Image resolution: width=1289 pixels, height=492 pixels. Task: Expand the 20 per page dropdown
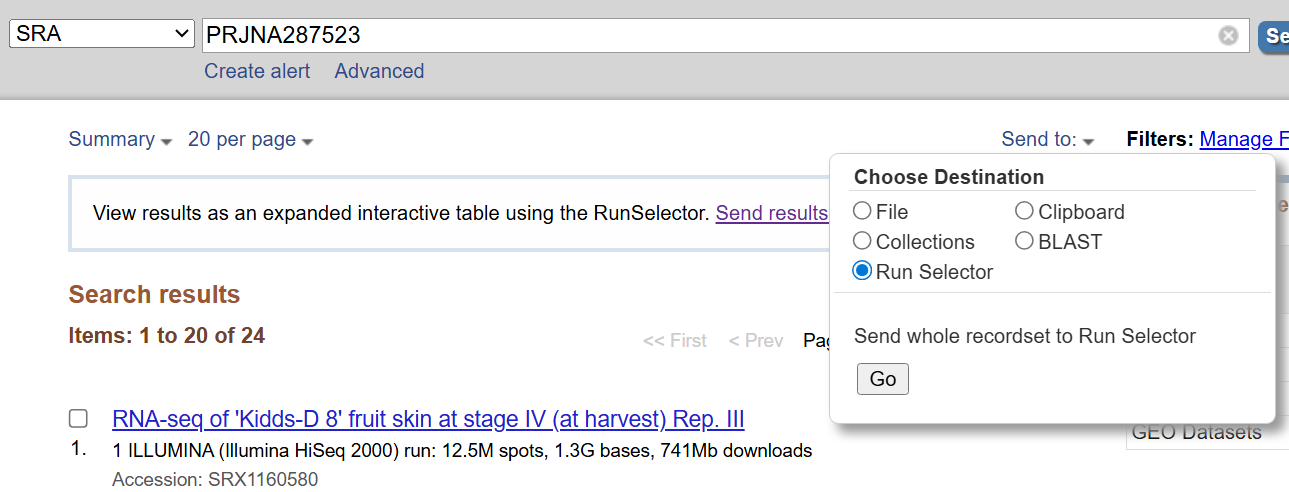(250, 140)
